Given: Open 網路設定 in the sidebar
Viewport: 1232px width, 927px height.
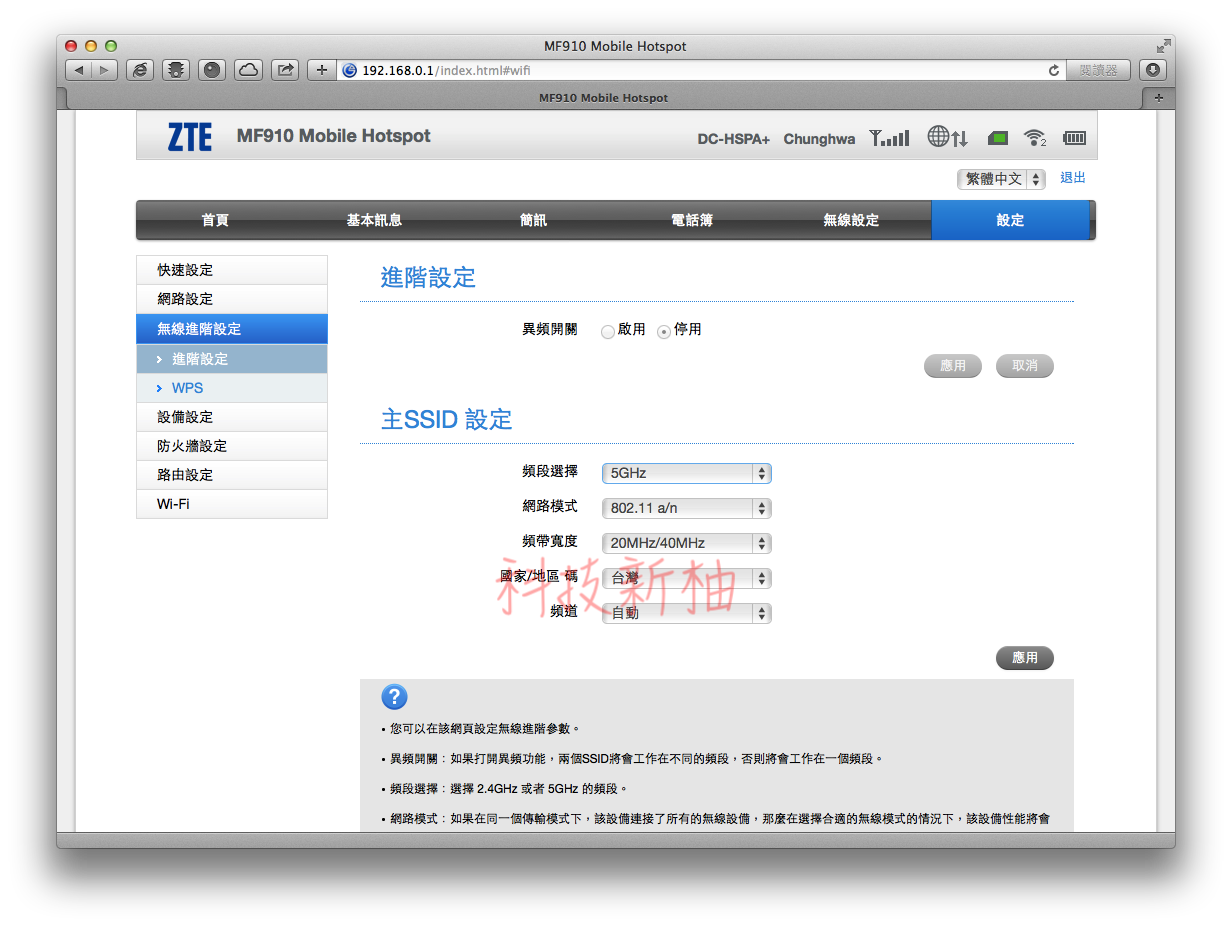Looking at the screenshot, I should tap(232, 299).
